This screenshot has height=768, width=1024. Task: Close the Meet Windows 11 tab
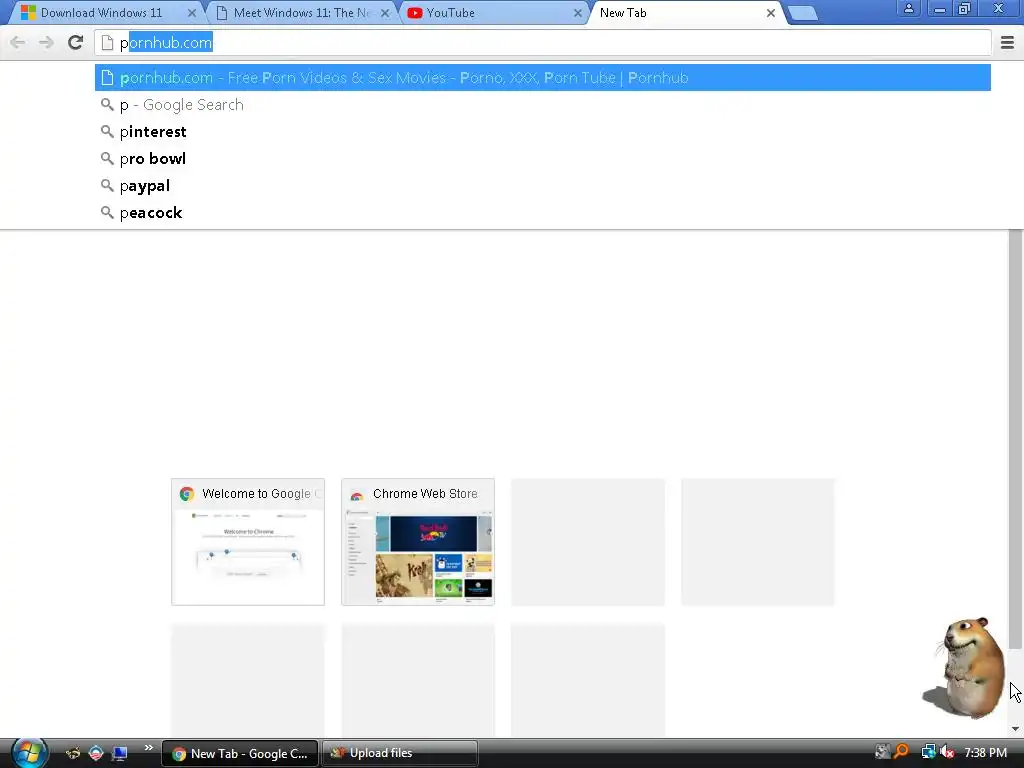pos(385,13)
